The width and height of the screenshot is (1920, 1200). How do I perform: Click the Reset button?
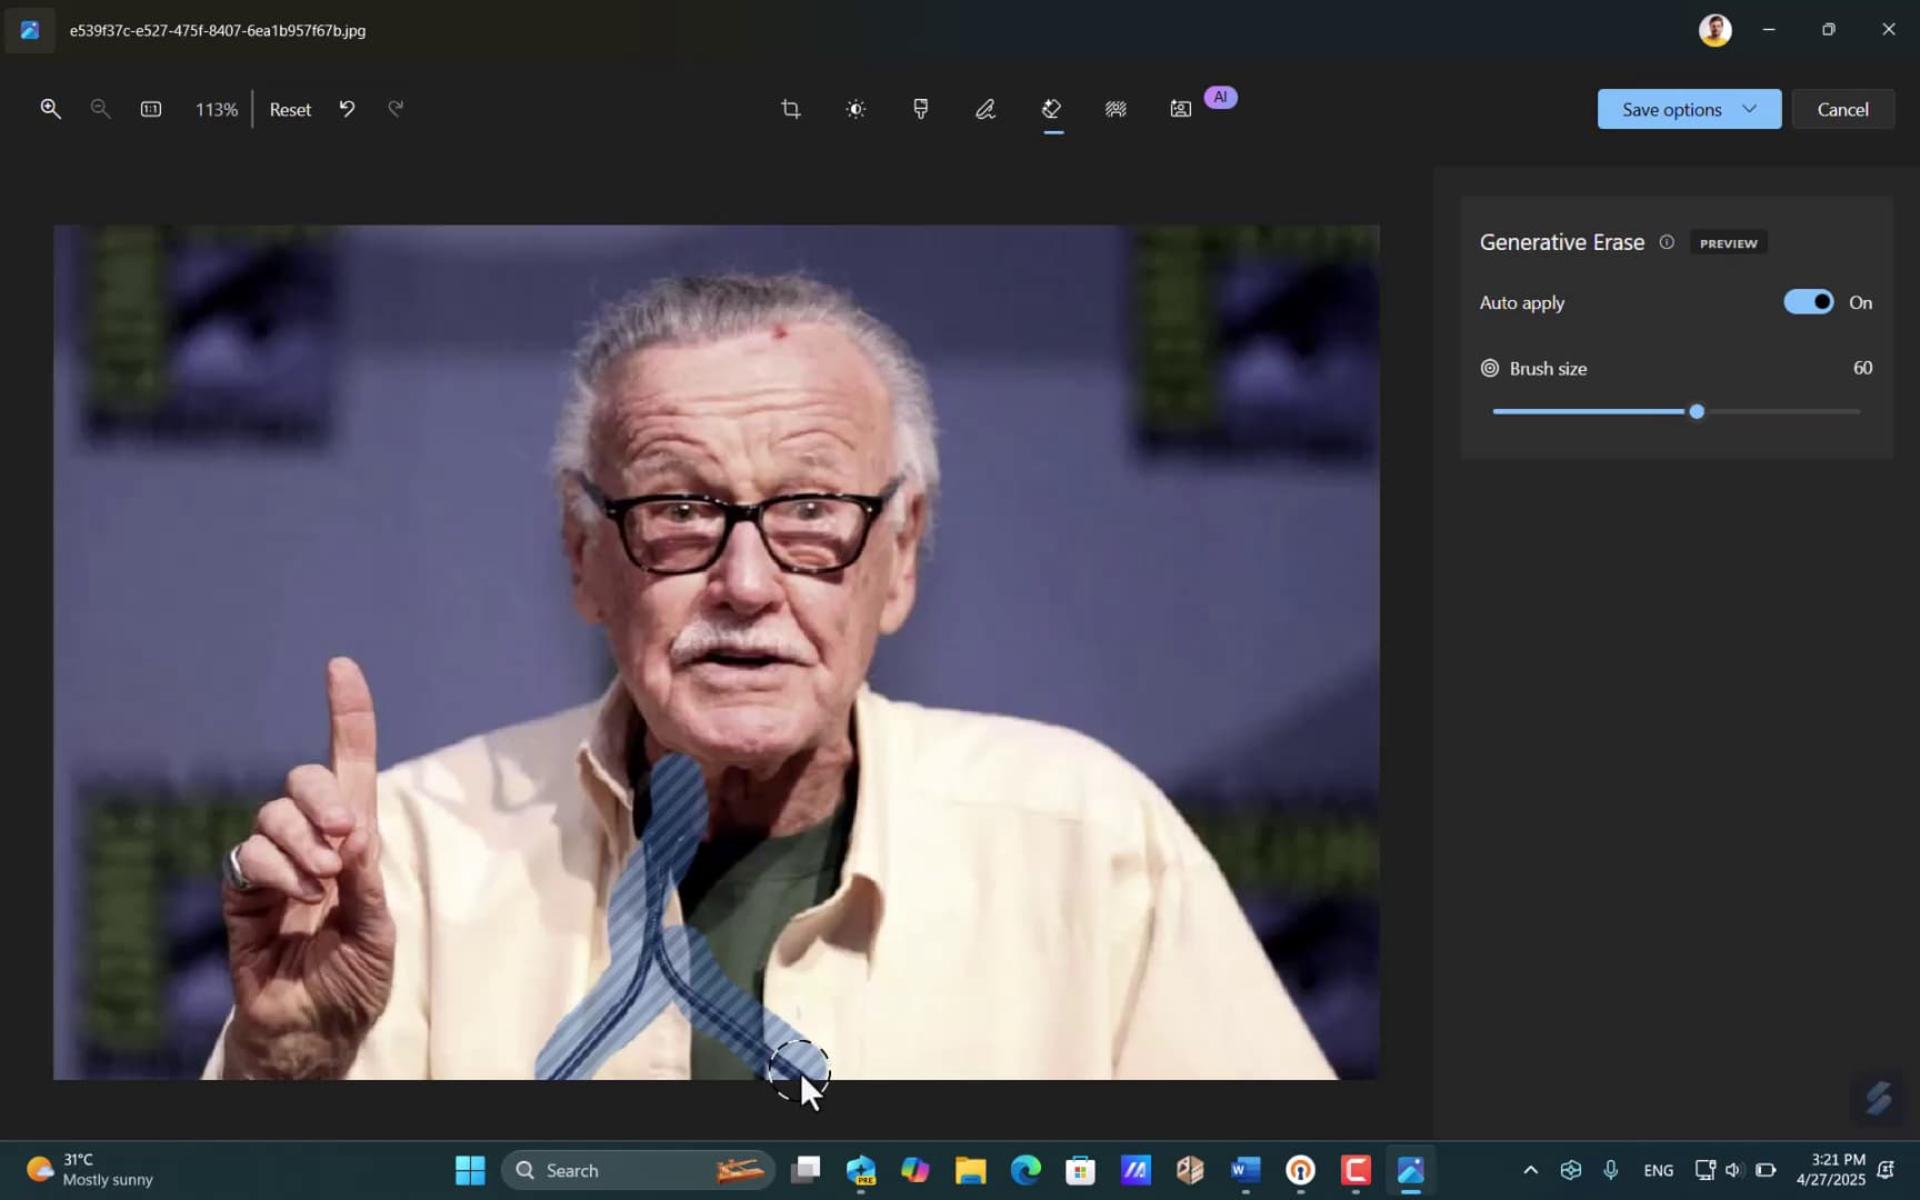click(290, 110)
